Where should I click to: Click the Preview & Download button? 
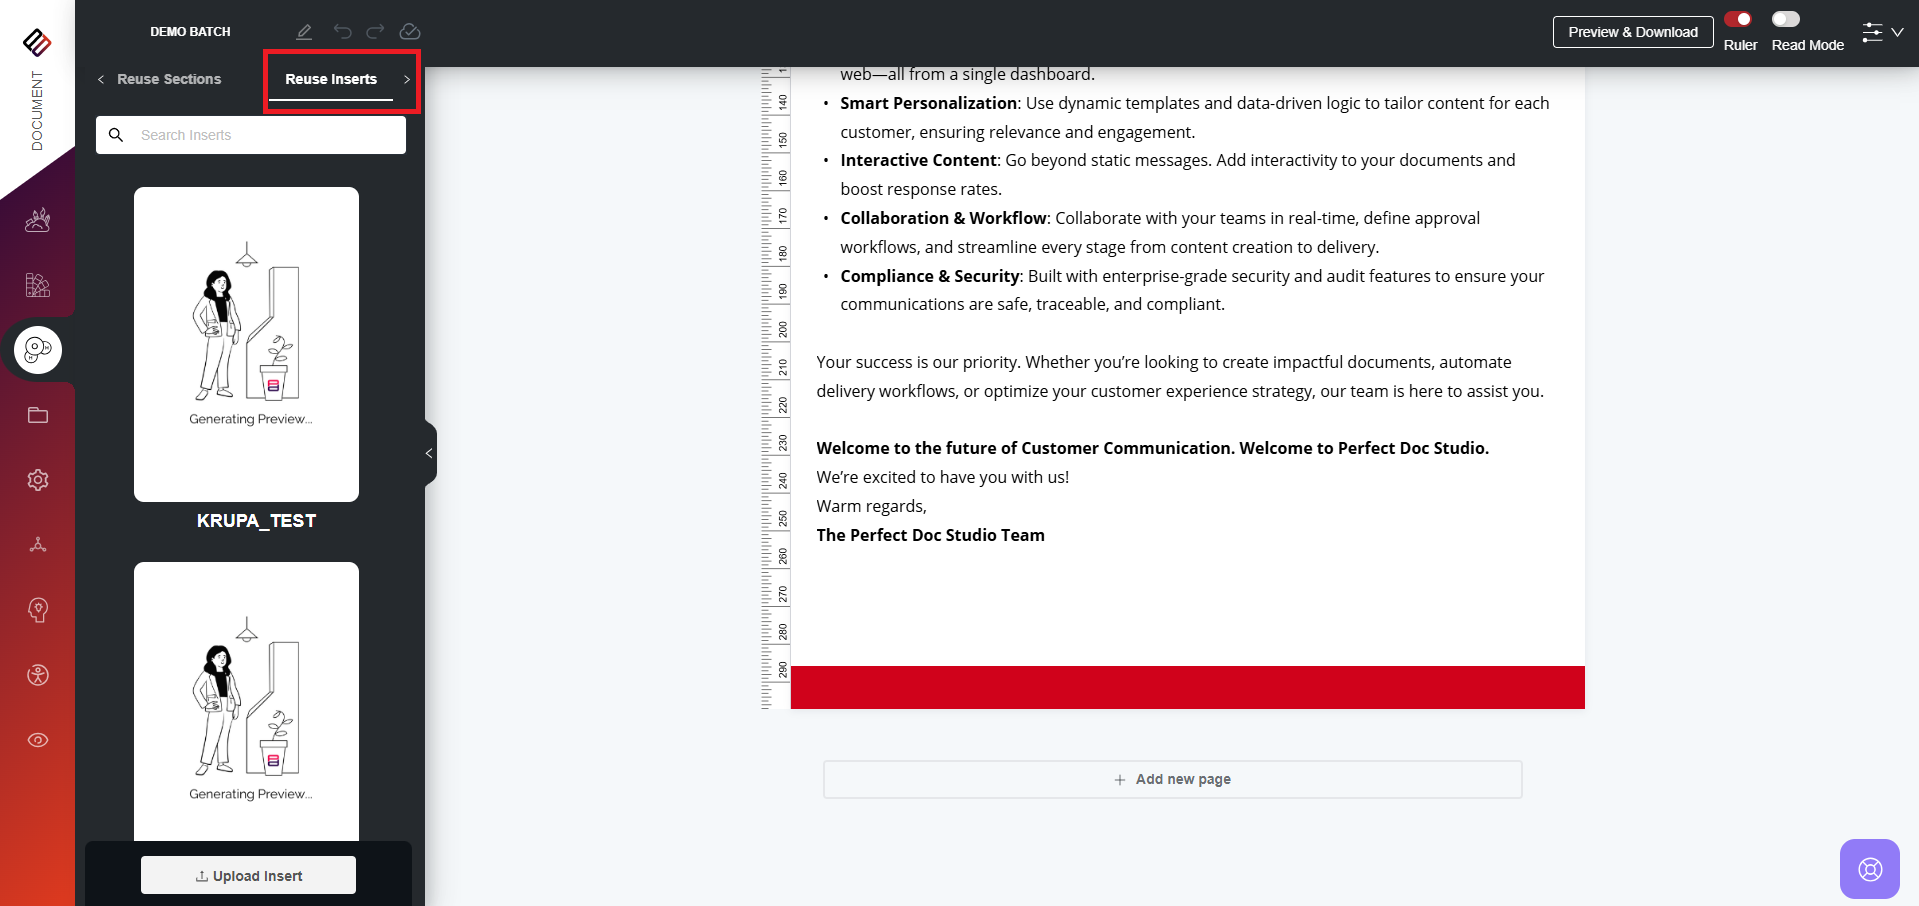coord(1632,32)
